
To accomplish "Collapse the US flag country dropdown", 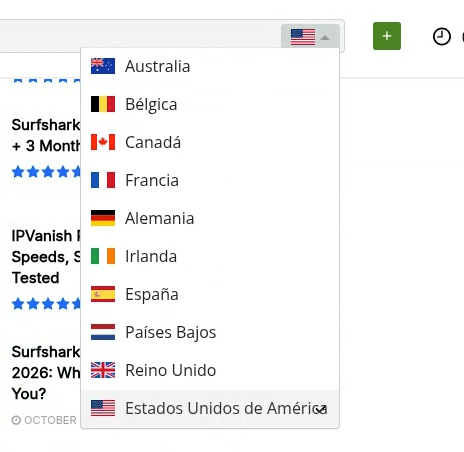I will tap(310, 37).
